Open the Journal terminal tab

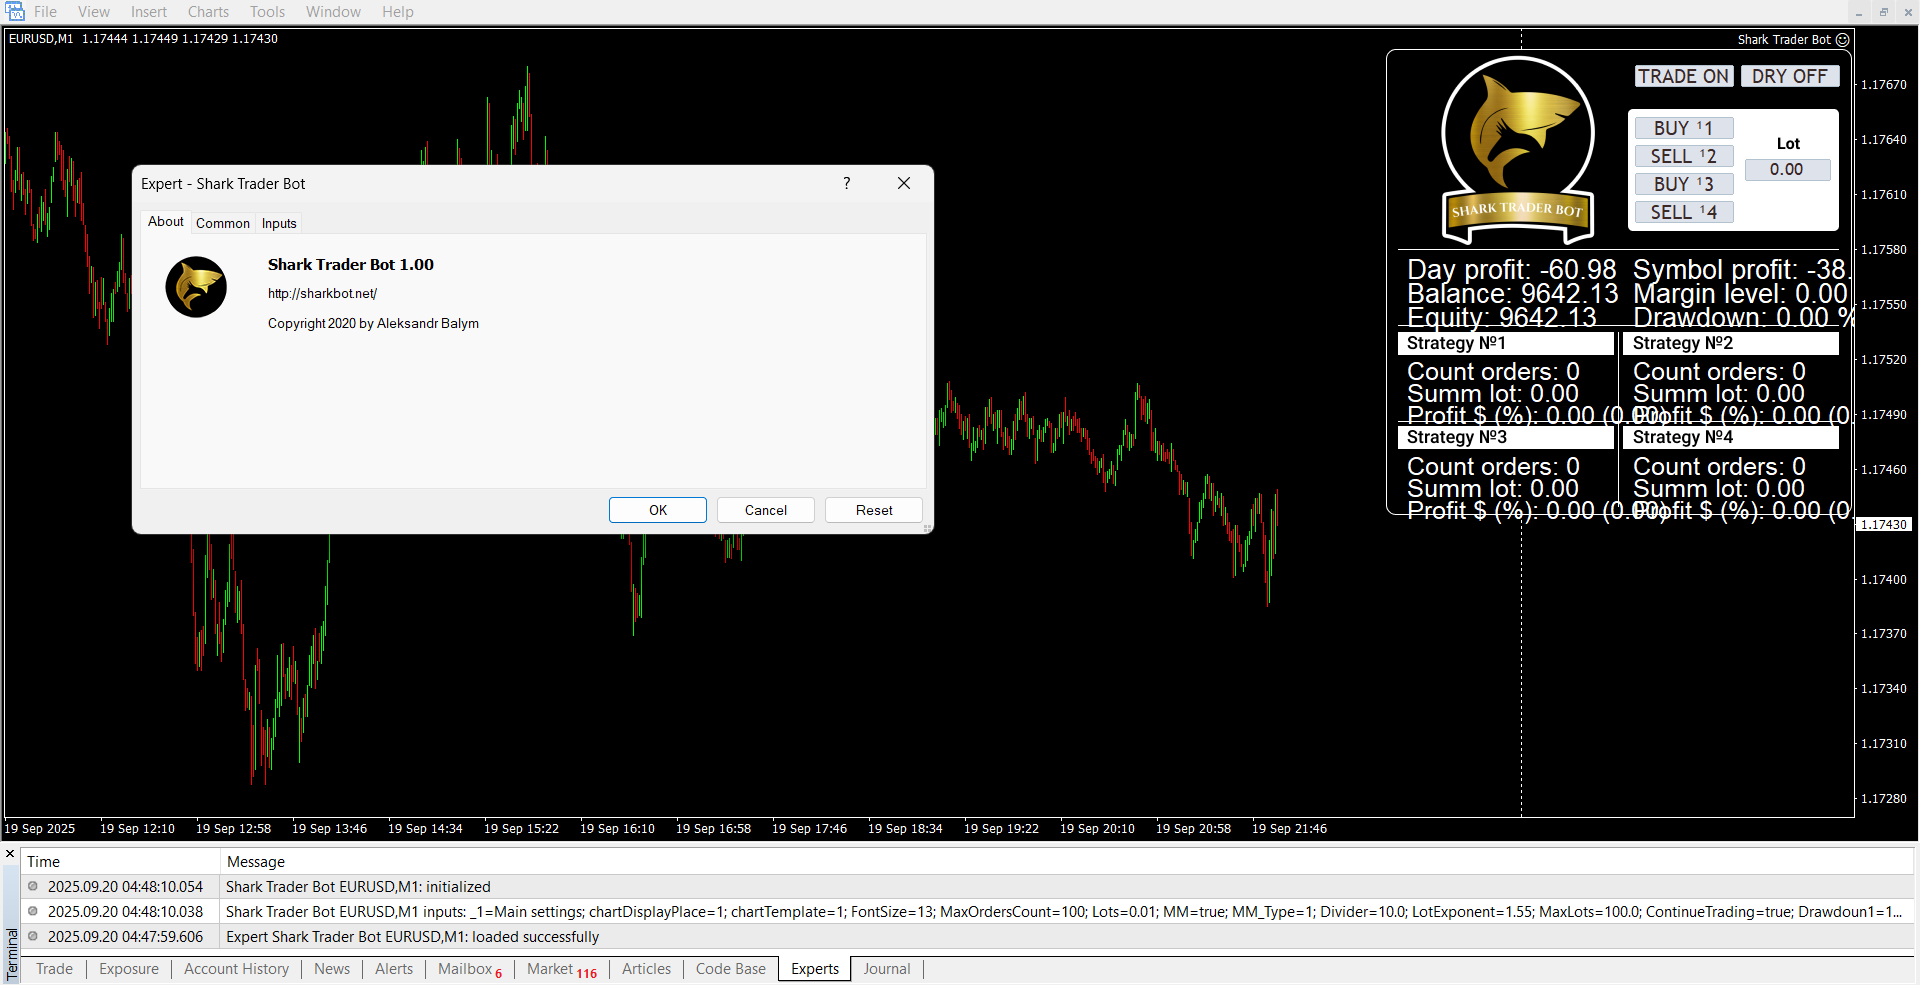[886, 968]
